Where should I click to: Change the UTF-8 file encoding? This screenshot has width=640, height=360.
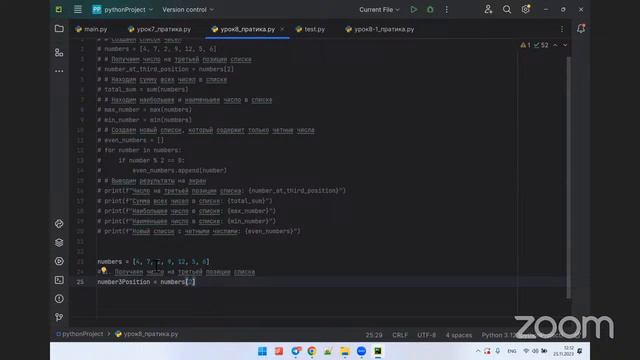pos(427,335)
